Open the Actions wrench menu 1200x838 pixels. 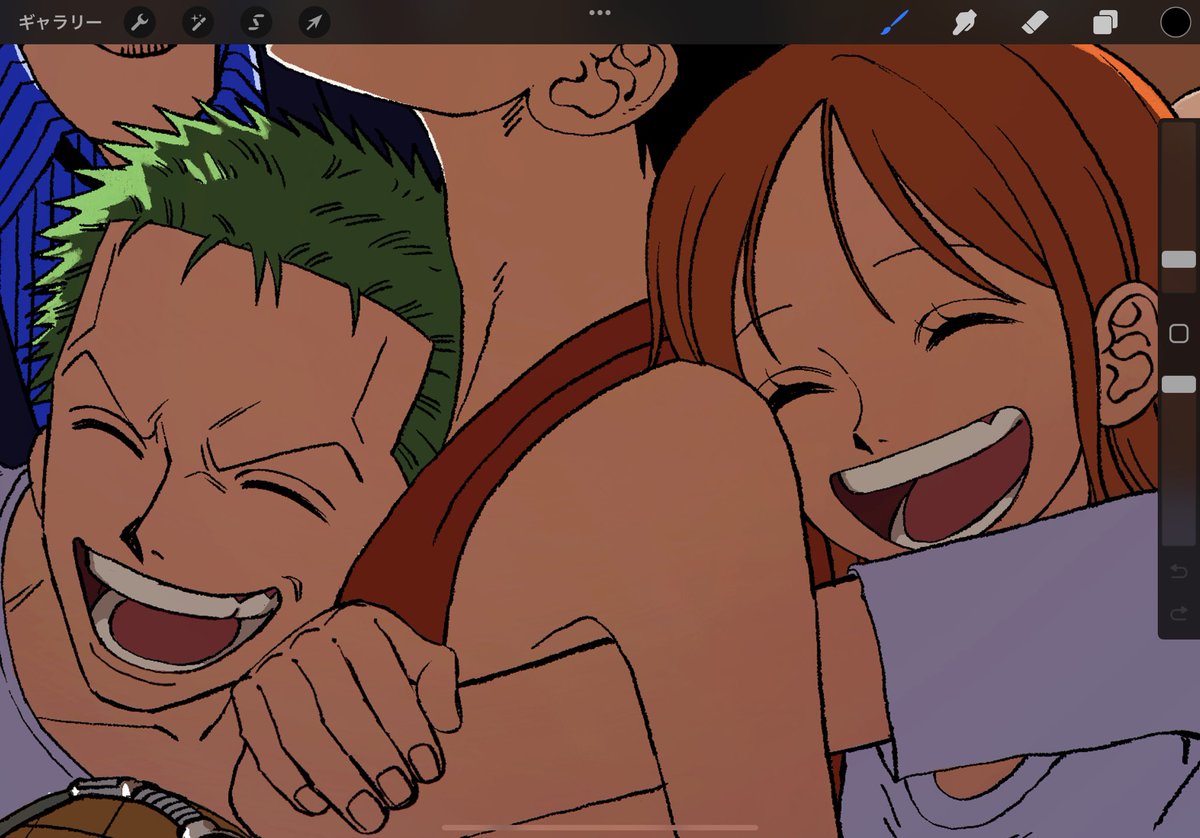click(x=140, y=22)
